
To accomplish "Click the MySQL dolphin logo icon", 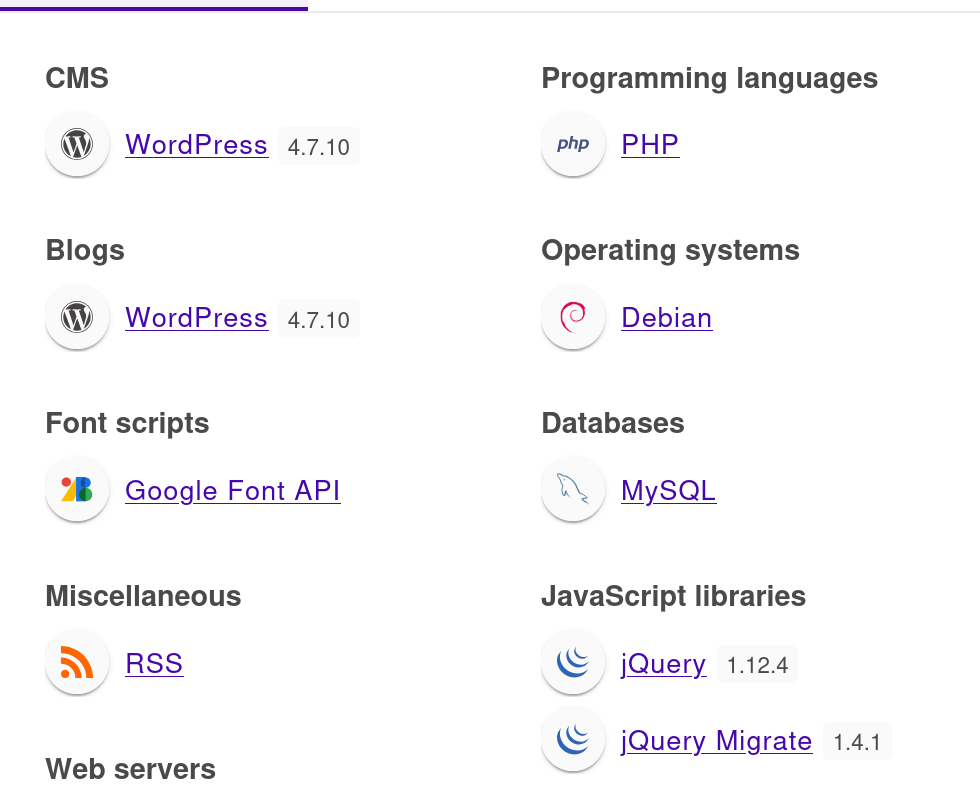I will (x=573, y=489).
